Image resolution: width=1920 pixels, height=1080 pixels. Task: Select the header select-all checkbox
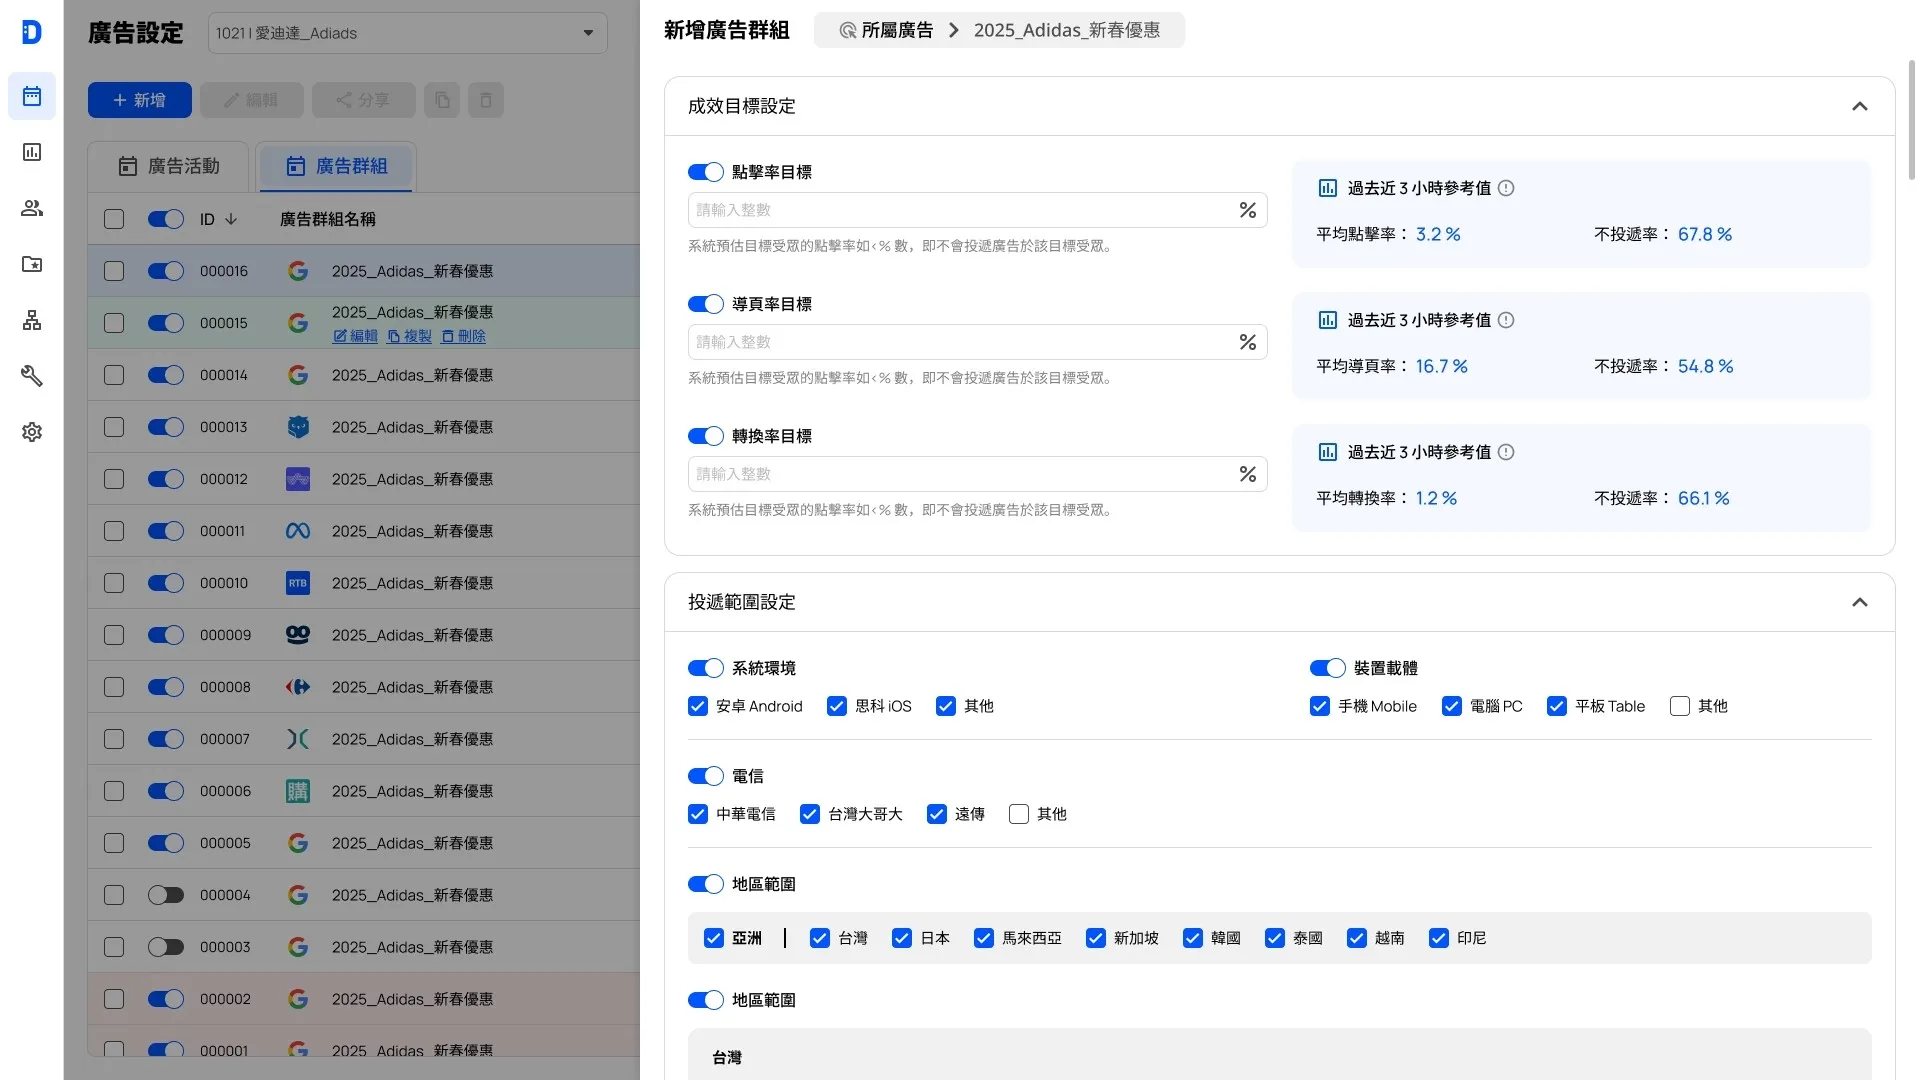[114, 219]
